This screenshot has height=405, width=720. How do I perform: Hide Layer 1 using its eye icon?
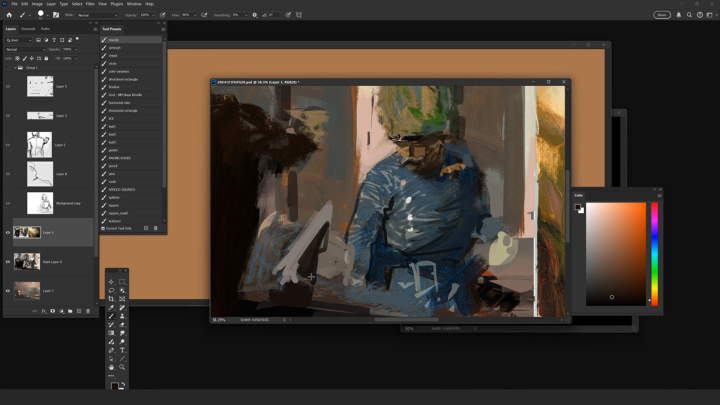point(8,232)
